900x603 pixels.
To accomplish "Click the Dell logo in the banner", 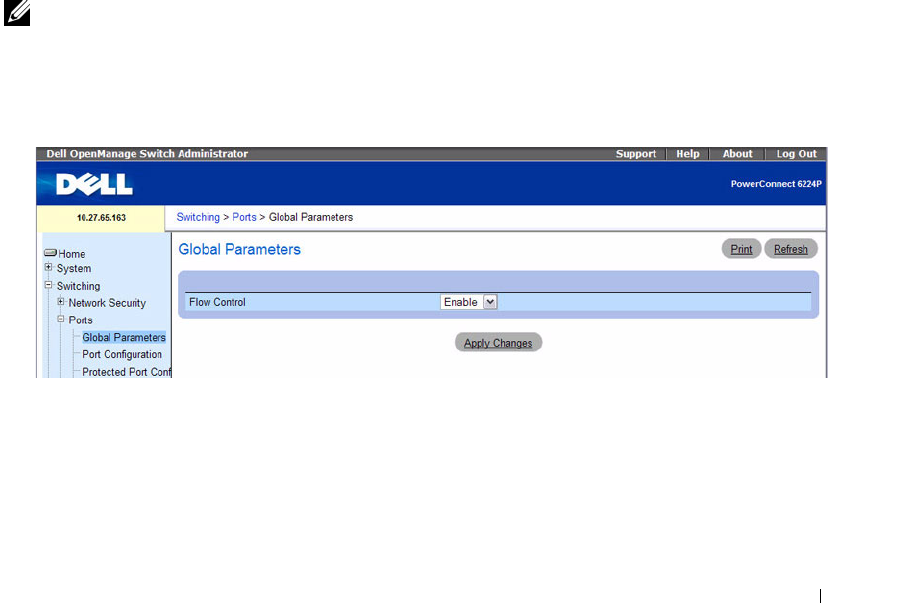I will (x=94, y=184).
